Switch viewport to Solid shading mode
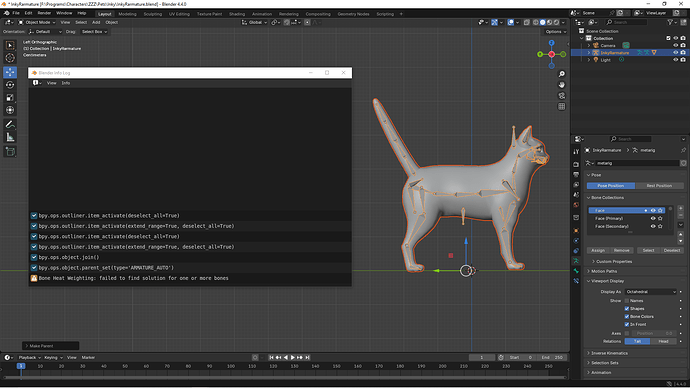 point(543,22)
